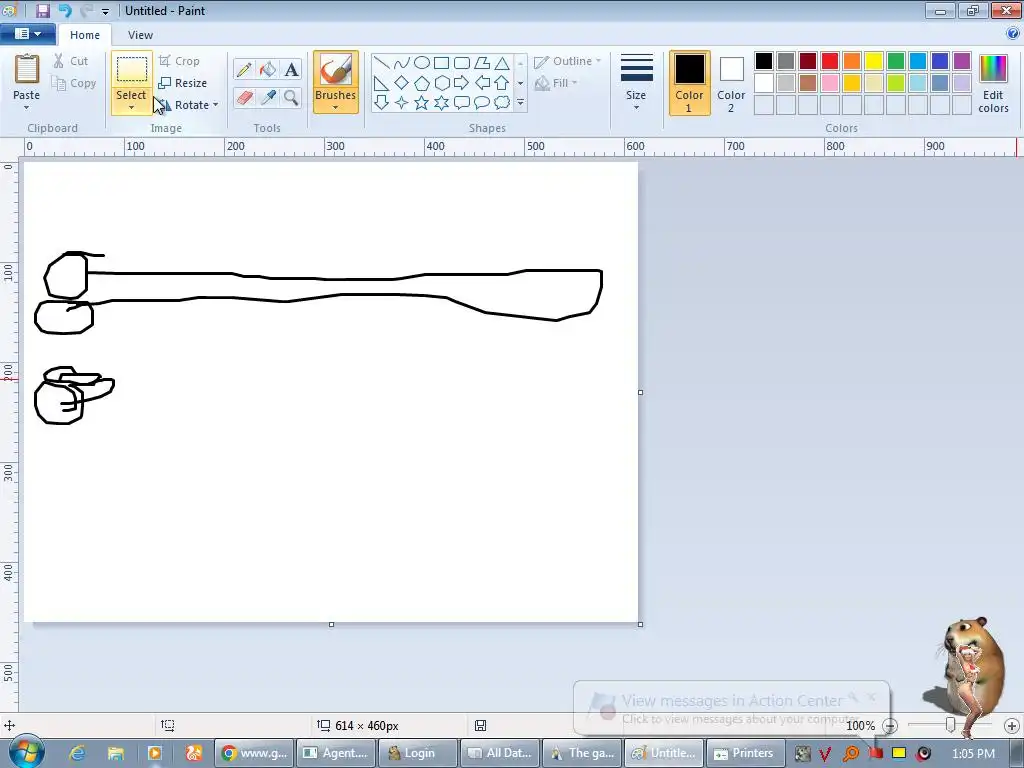Choose the Magnifier tool
Screen dimensions: 1024x768
pyautogui.click(x=291, y=98)
